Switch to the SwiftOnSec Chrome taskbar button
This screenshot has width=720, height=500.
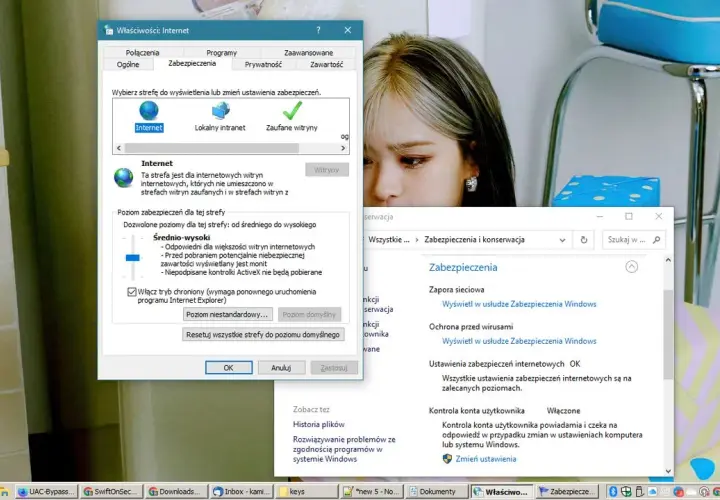(x=112, y=492)
